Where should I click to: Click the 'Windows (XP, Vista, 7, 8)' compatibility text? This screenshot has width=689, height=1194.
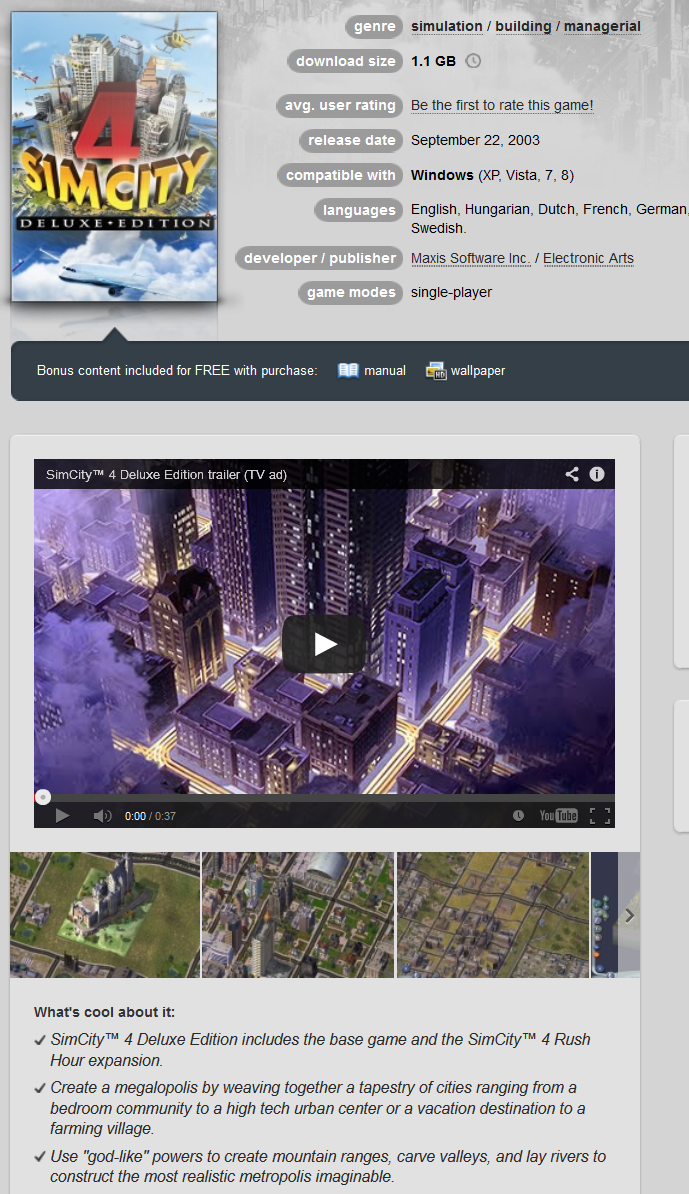click(x=493, y=175)
